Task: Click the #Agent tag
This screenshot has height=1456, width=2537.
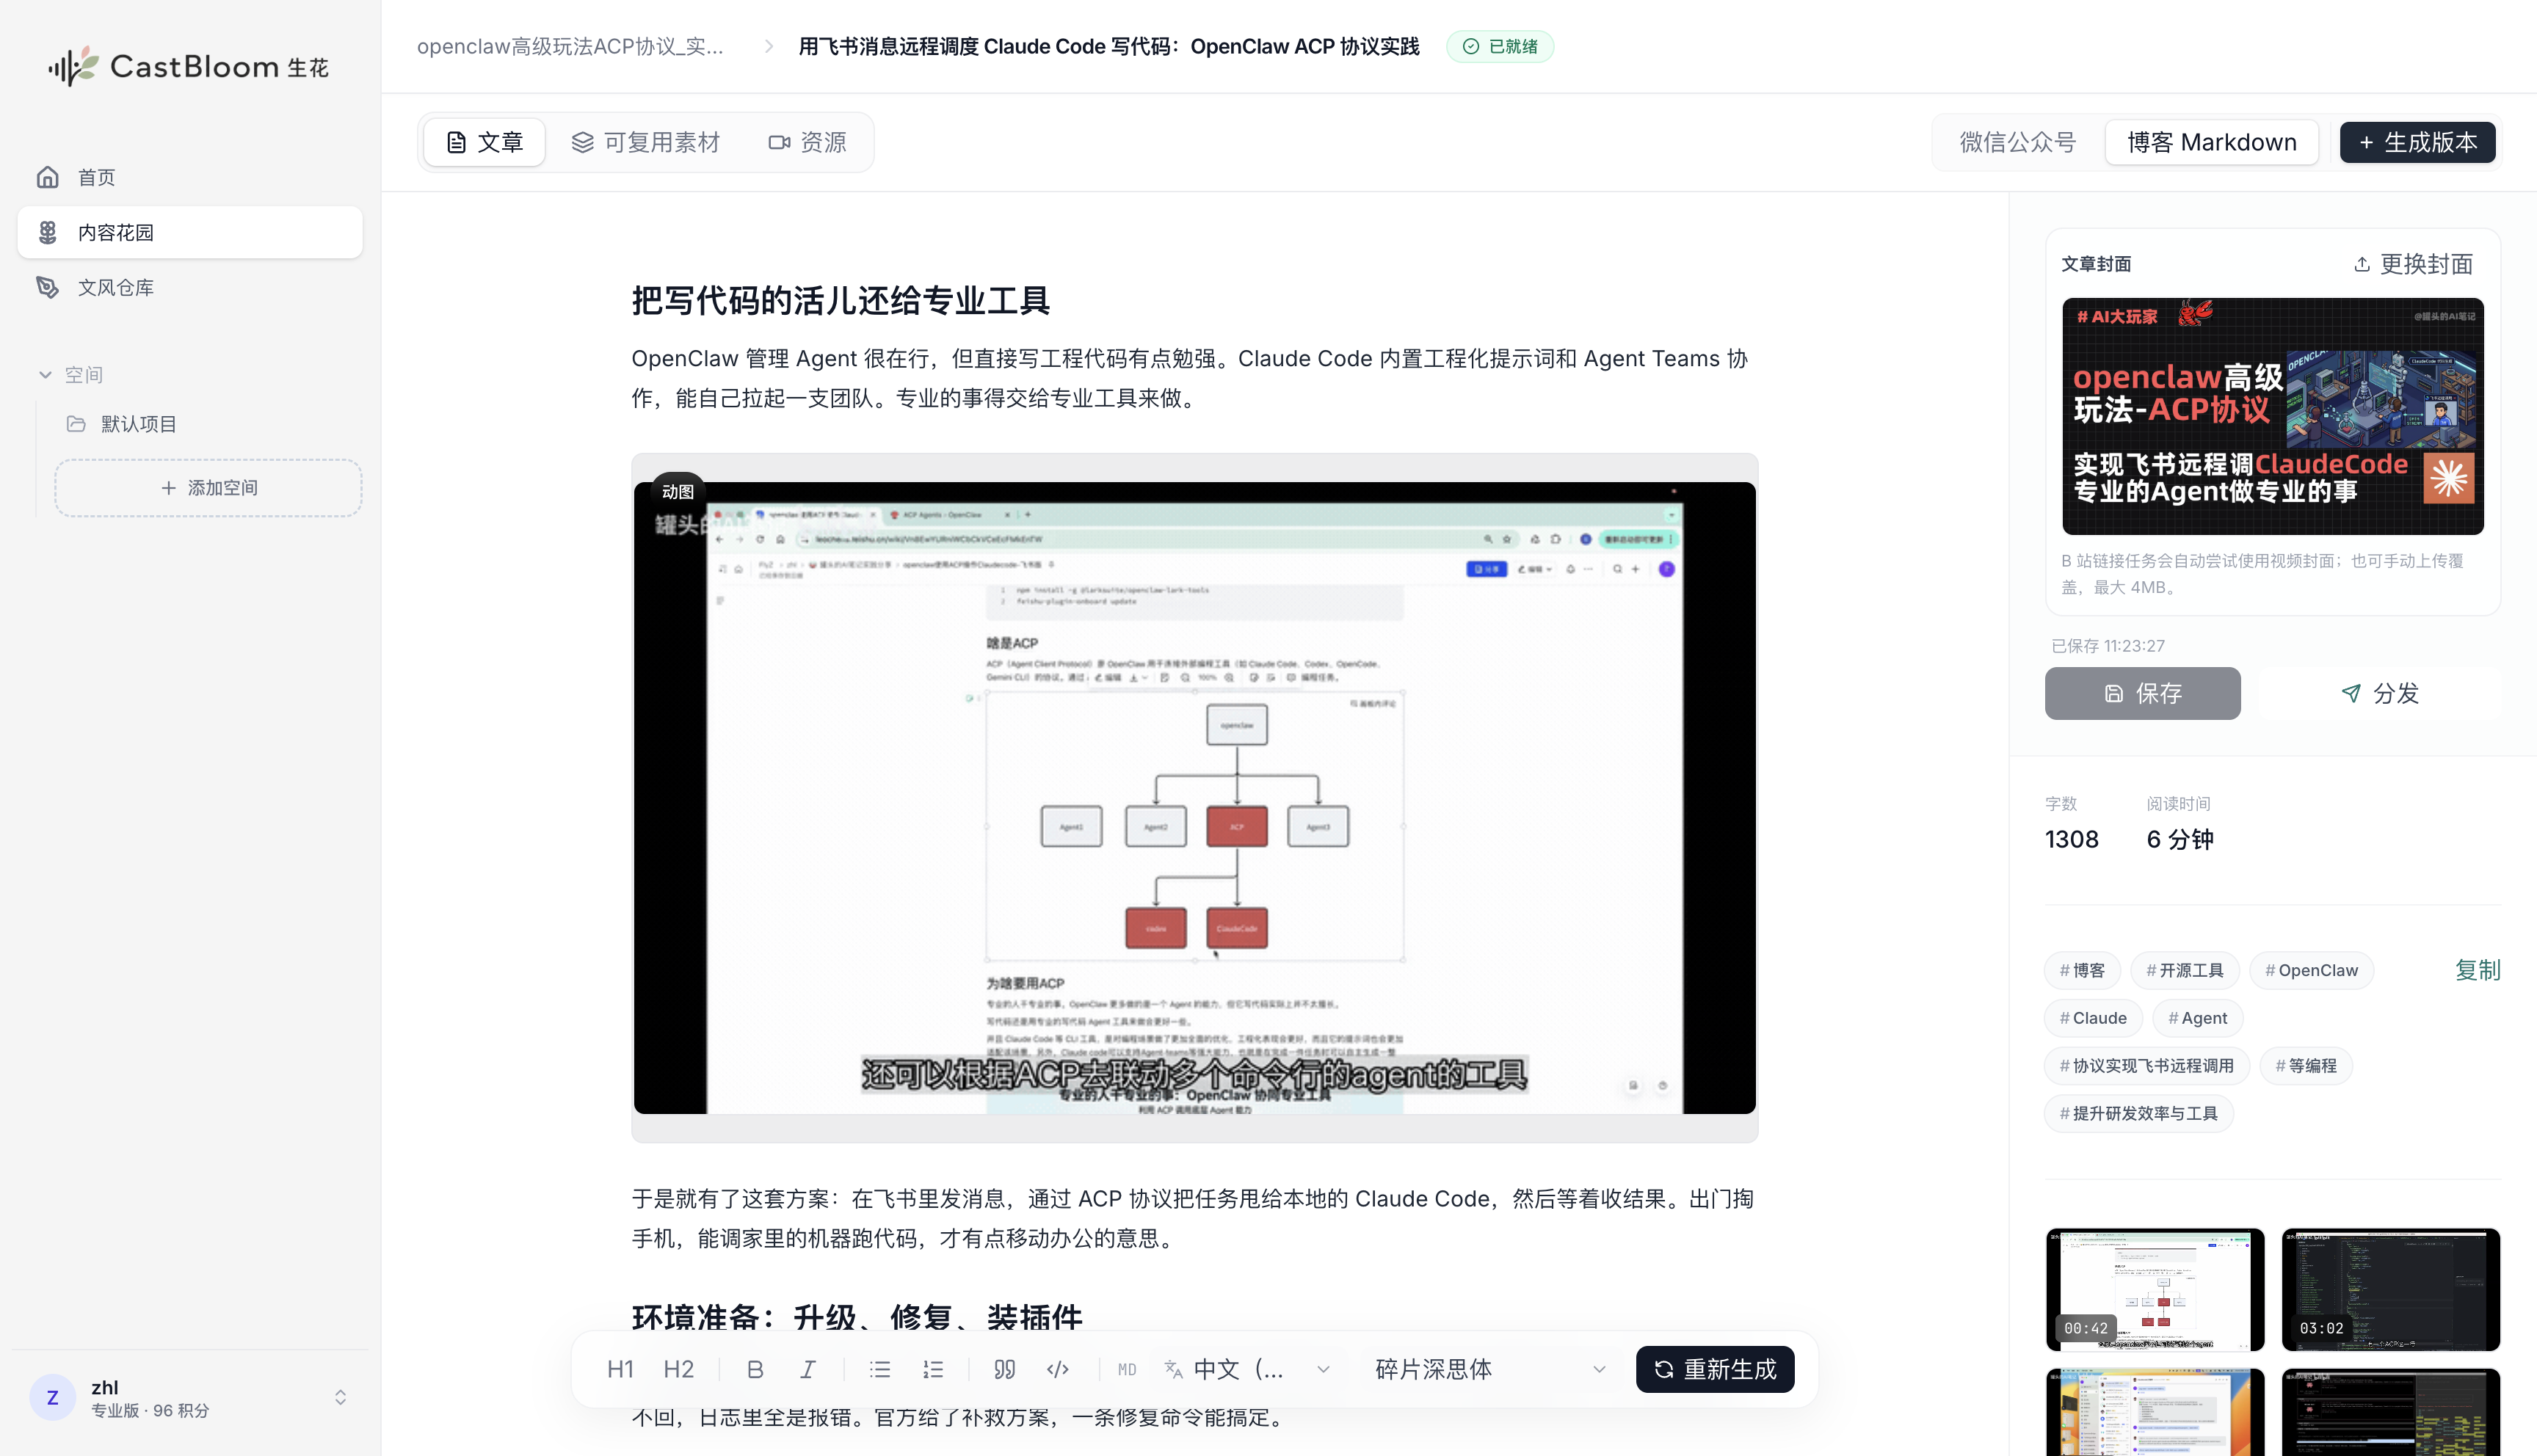Action: tap(2197, 1018)
